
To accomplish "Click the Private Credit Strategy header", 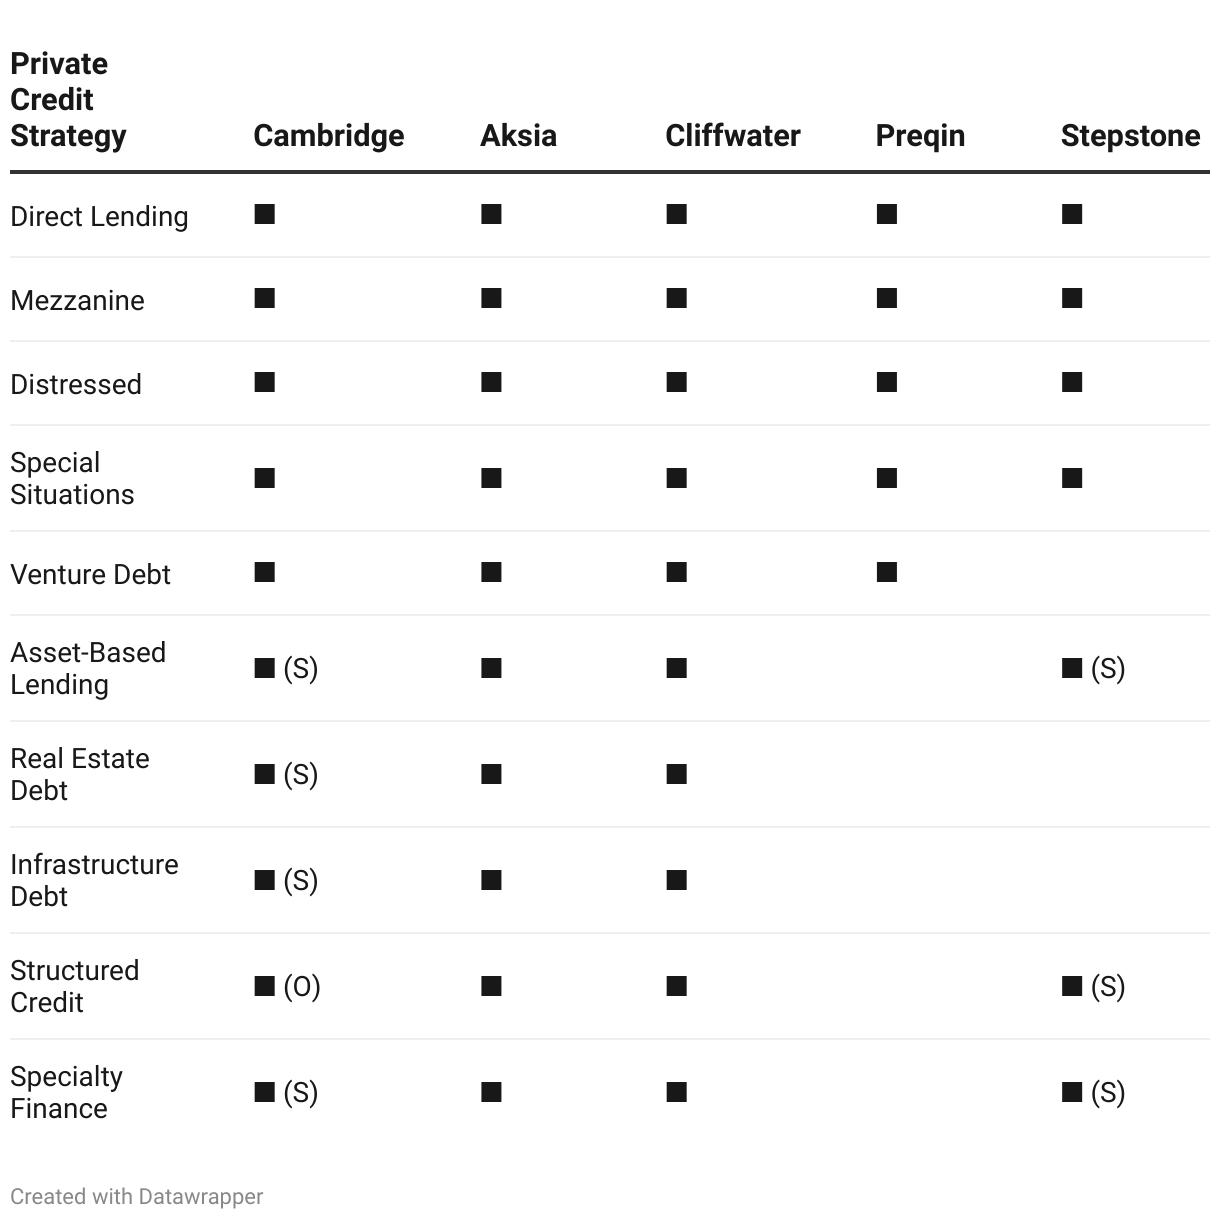I will coord(68,100).
